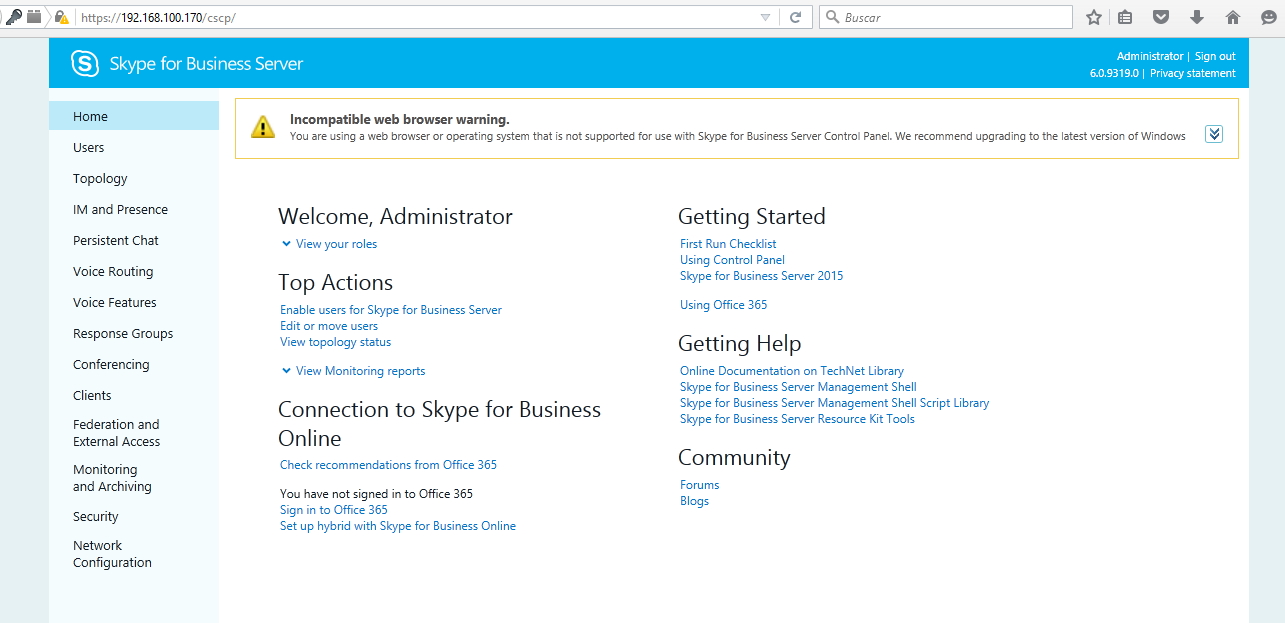The image size is (1285, 623).
Task: Select Voice Routing in left navigation
Action: tap(113, 272)
